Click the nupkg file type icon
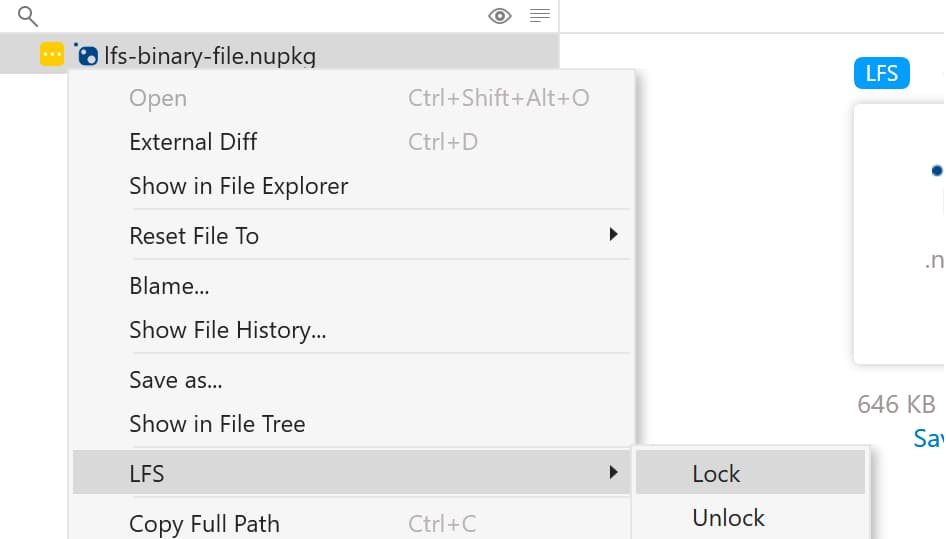This screenshot has width=946, height=539. 86,54
